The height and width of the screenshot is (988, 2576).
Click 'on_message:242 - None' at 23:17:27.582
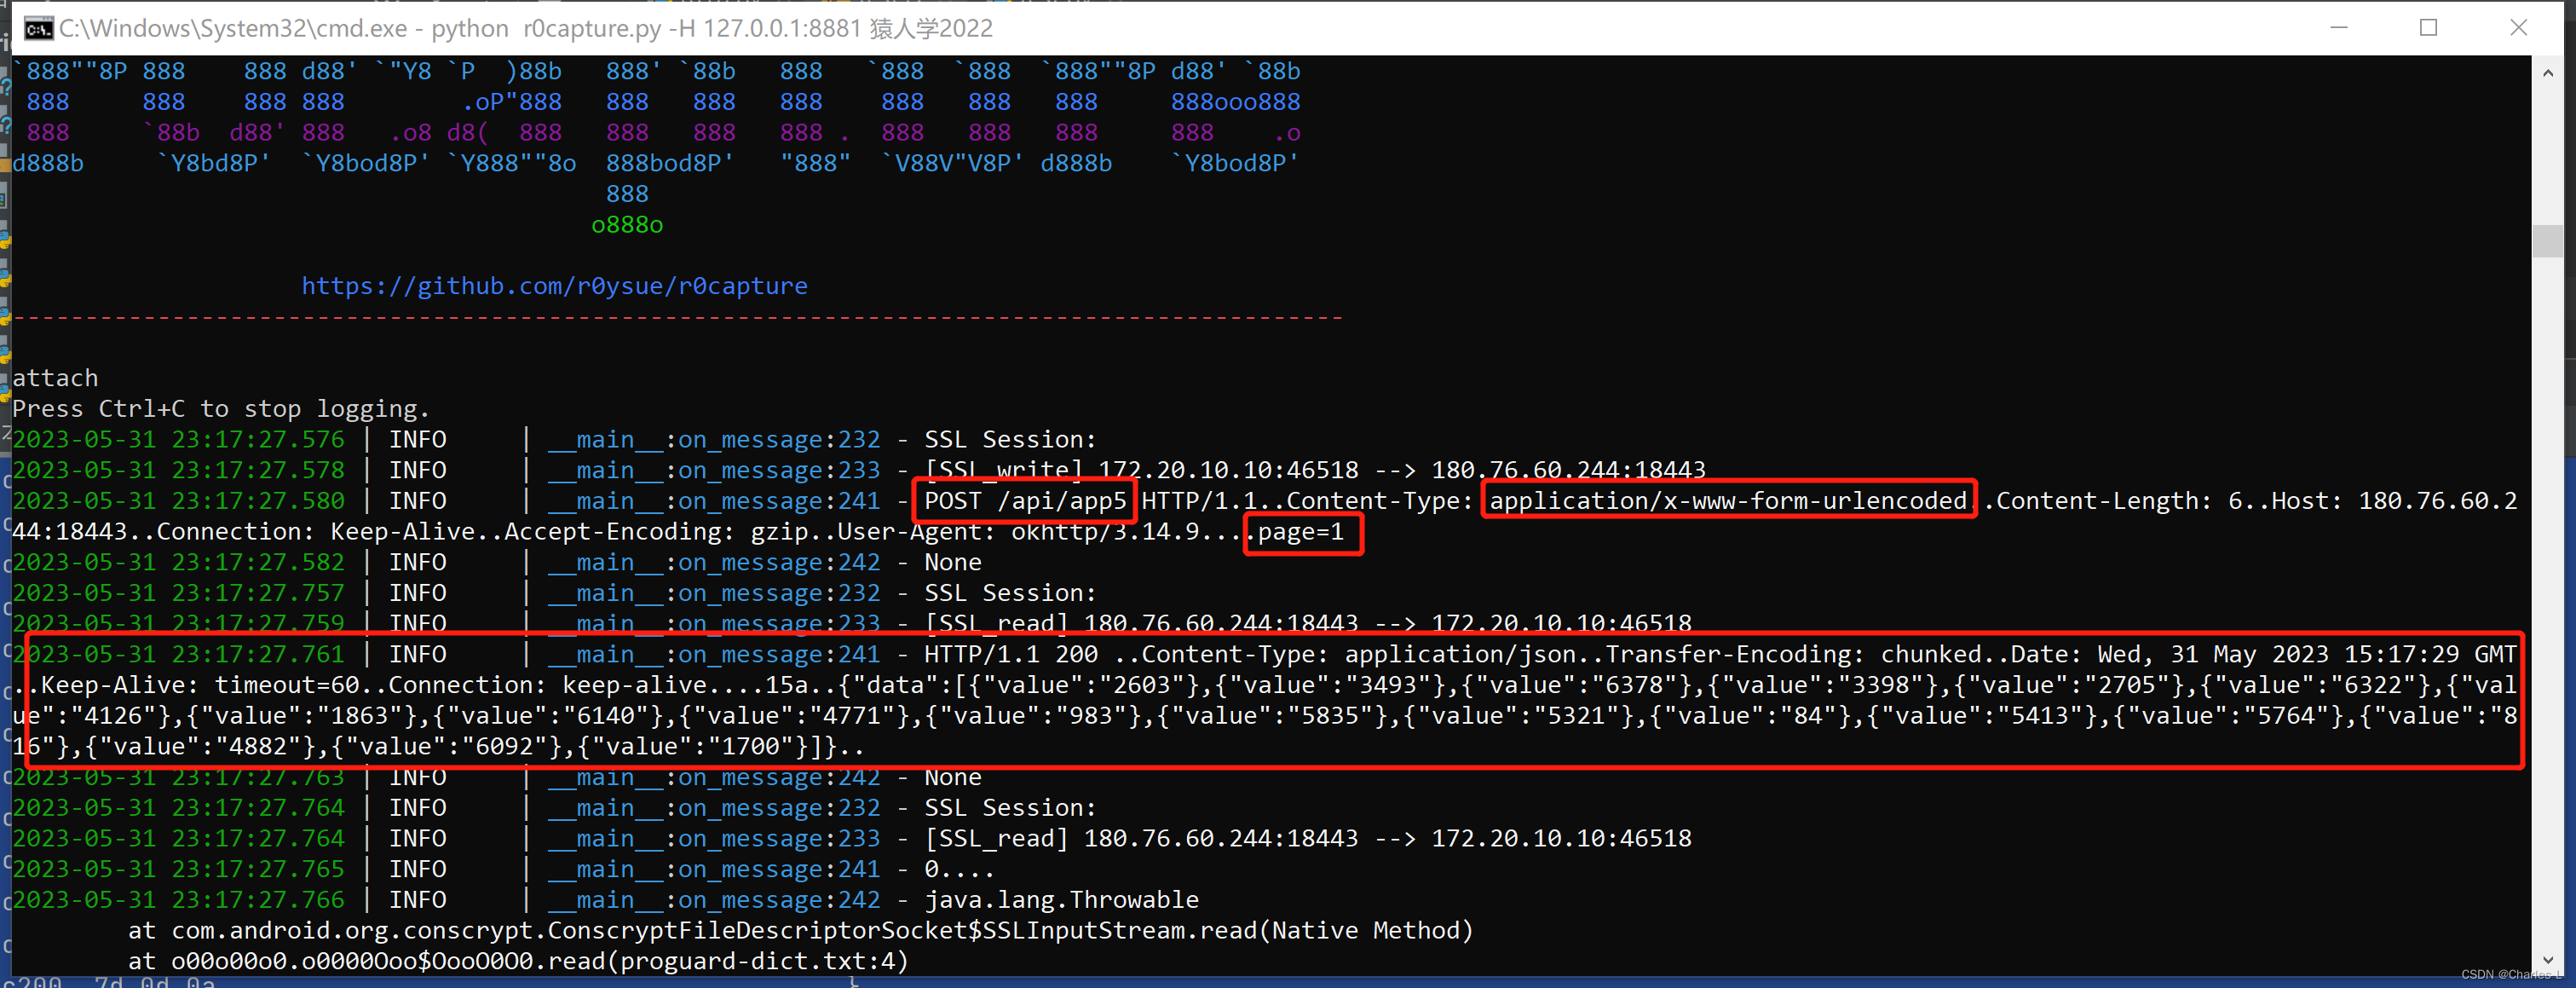[829, 562]
